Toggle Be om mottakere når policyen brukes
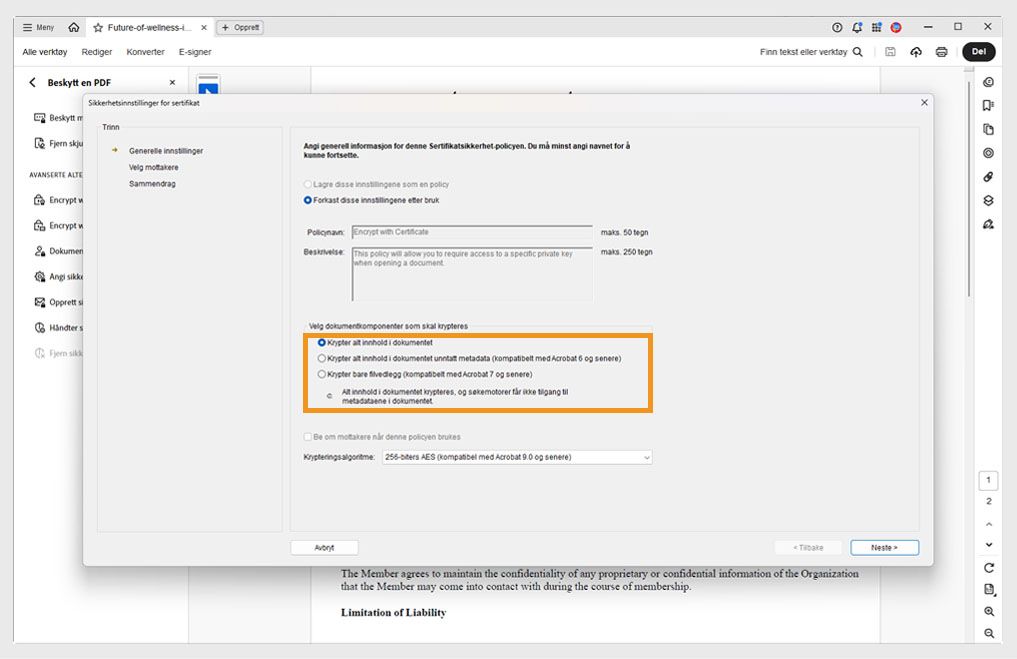Image resolution: width=1017 pixels, height=659 pixels. click(x=382, y=437)
